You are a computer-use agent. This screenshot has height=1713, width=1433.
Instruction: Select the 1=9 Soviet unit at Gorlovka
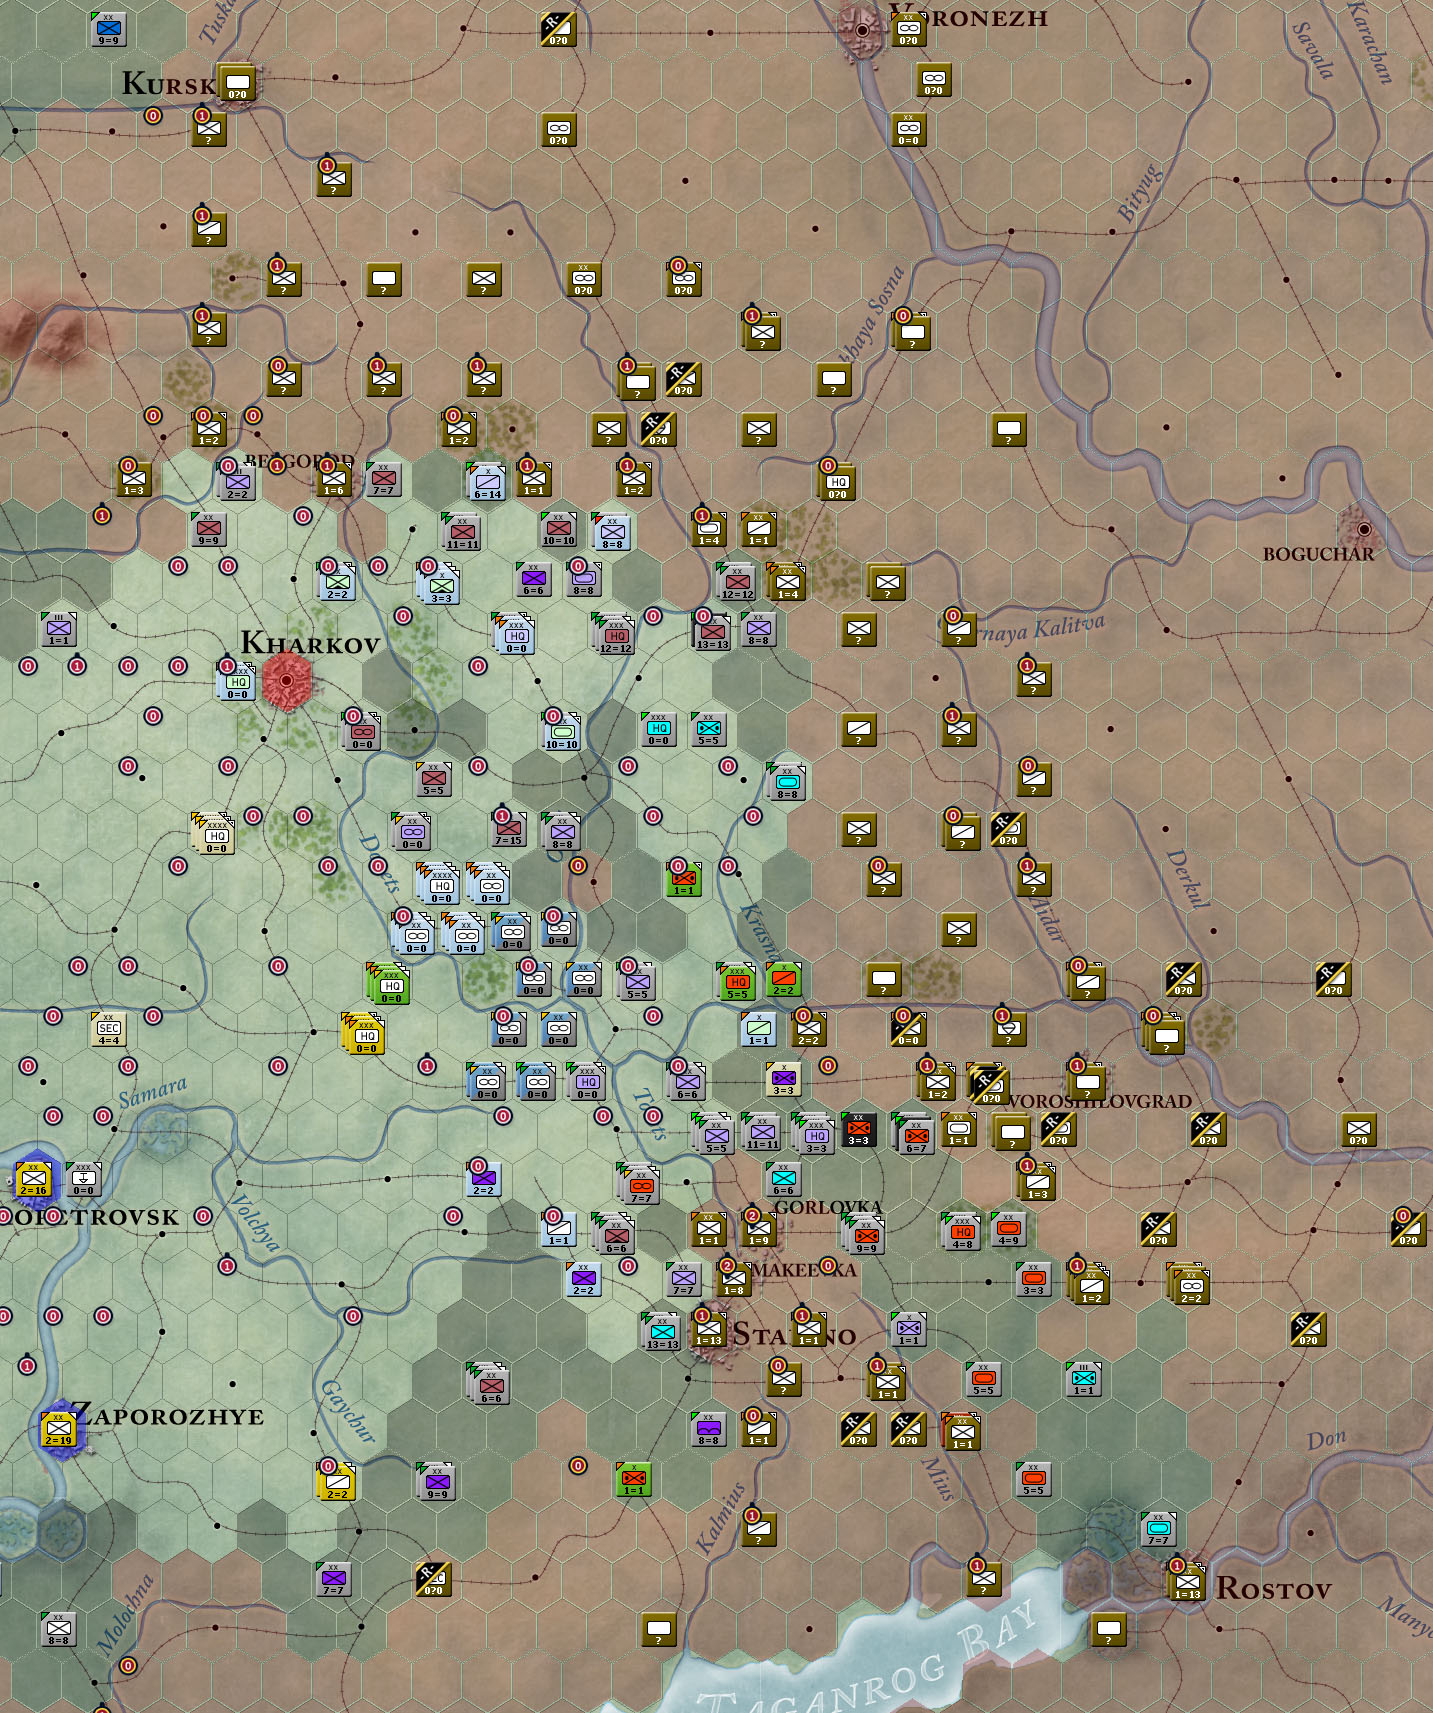click(x=759, y=1230)
